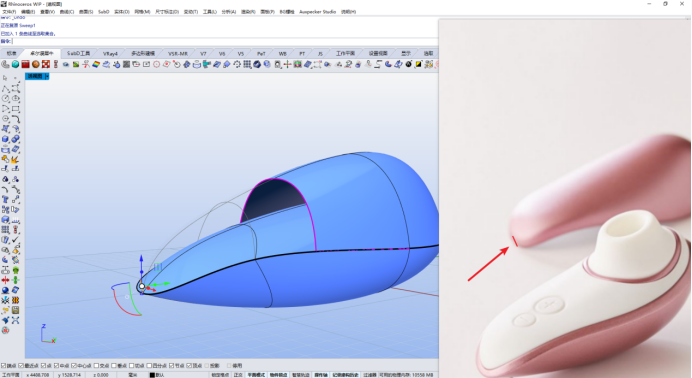Select the Rectangle tool in left toolbar

point(15,109)
